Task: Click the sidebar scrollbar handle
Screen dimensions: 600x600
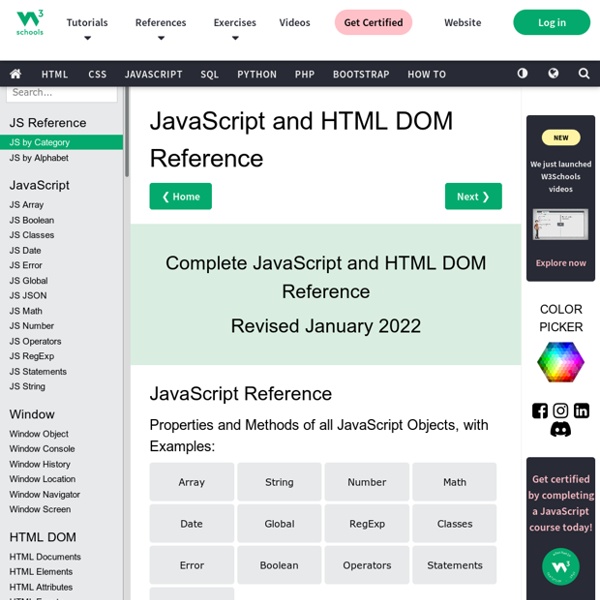Action: pos(127,132)
